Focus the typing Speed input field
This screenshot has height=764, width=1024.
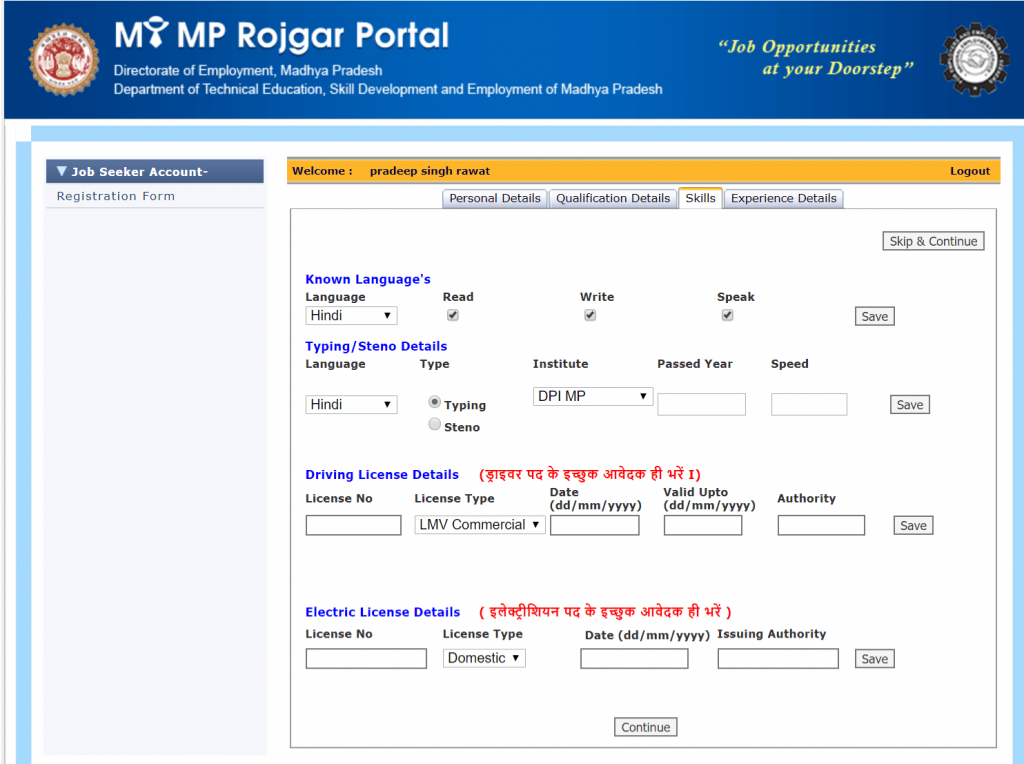(x=808, y=404)
